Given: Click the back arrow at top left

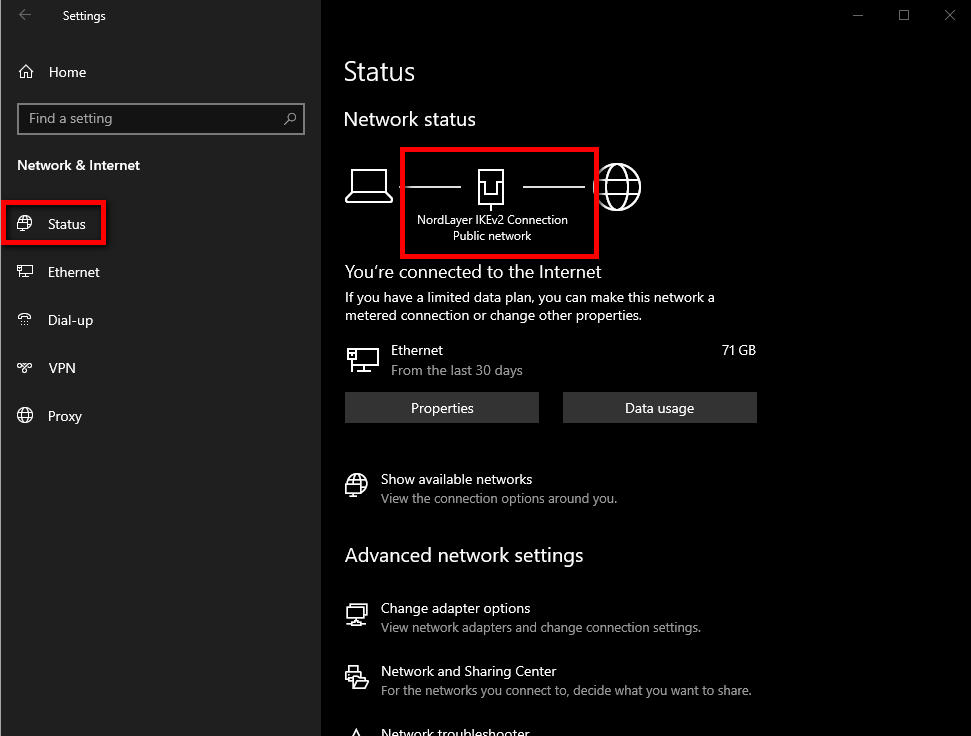Looking at the screenshot, I should (24, 15).
